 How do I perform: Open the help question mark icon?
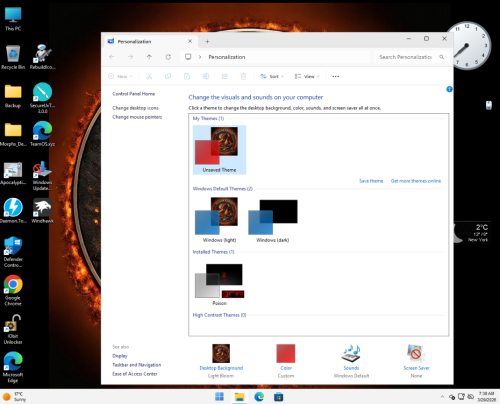pyautogui.click(x=449, y=89)
